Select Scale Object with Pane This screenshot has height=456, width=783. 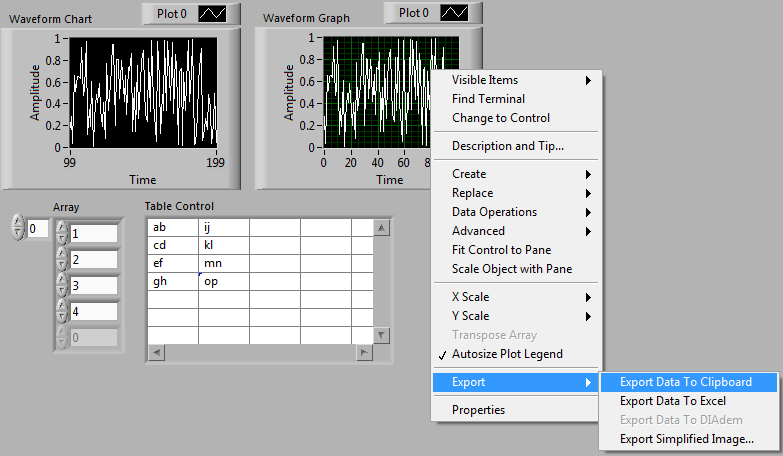(516, 269)
